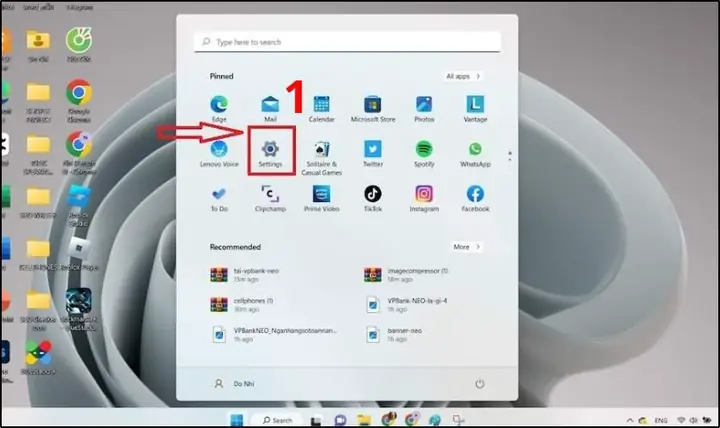Open Task View from the taskbar
Screen dimensions: 720x428
coord(316,420)
